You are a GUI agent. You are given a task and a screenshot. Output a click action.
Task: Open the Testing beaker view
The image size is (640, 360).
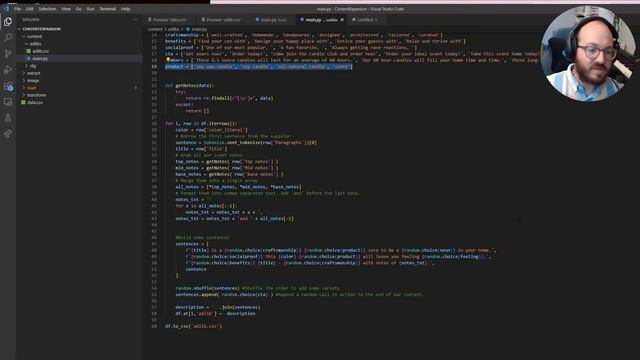8,118
